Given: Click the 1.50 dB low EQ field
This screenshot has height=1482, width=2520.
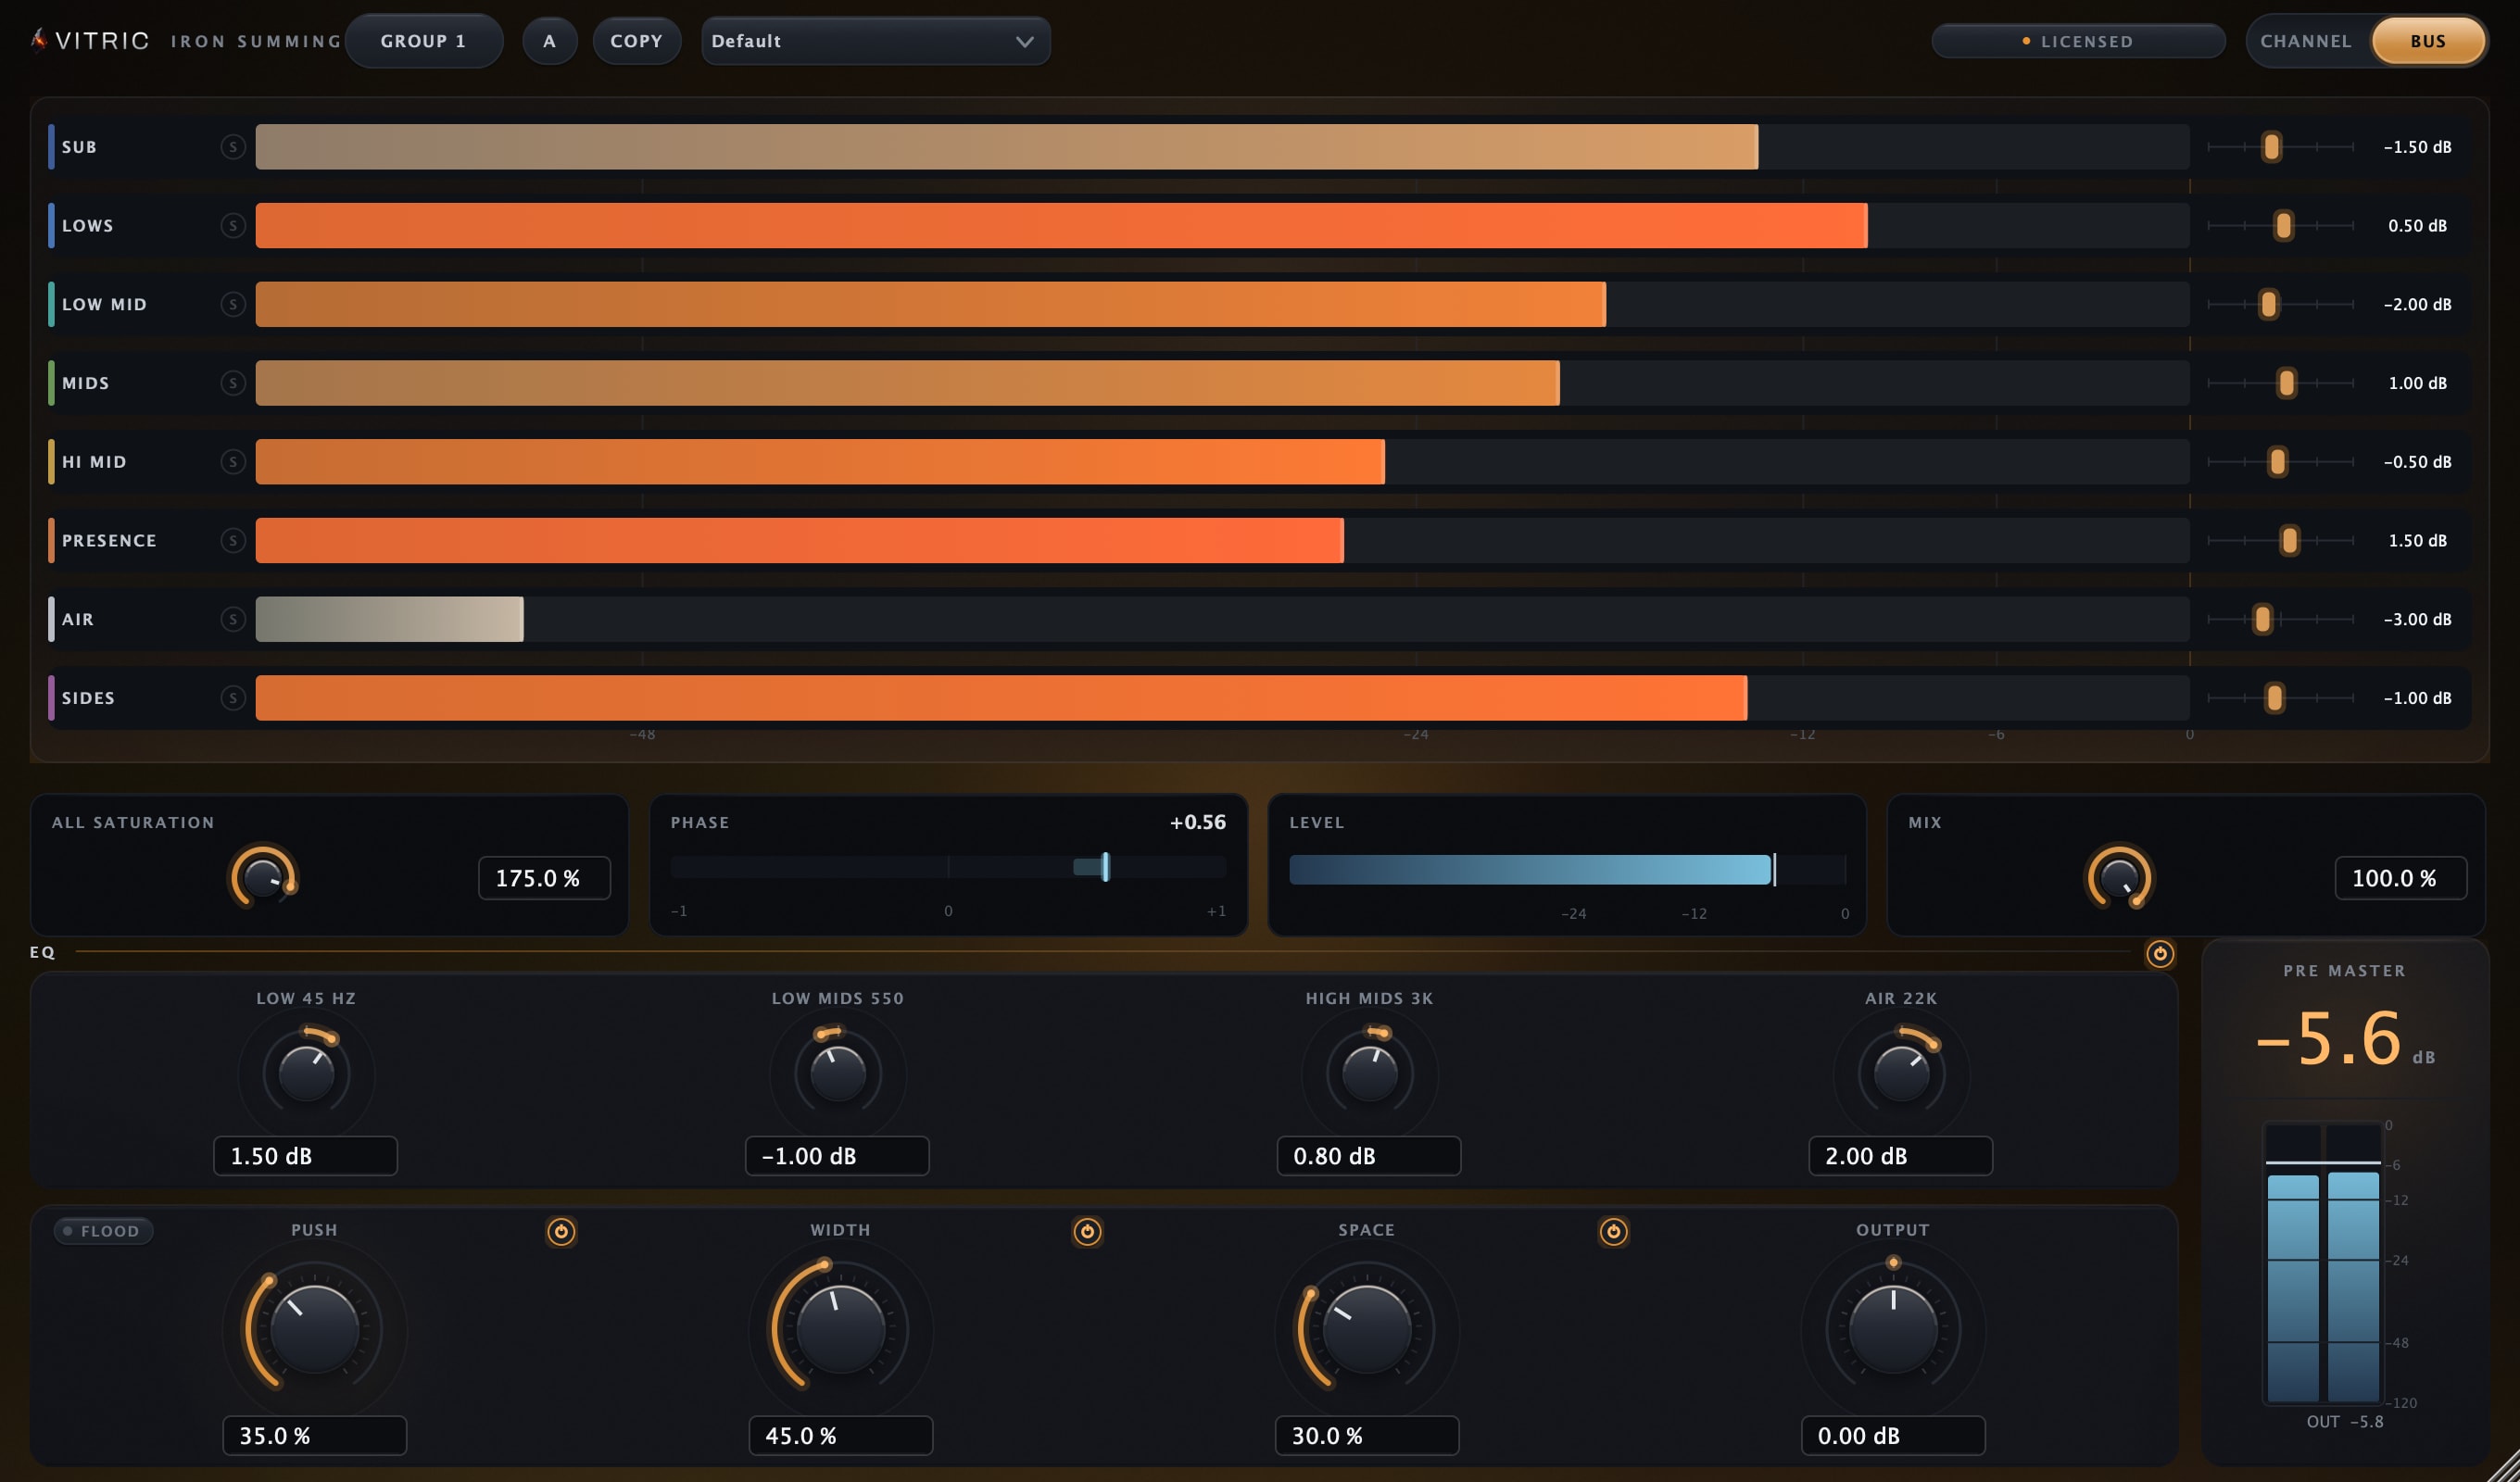Looking at the screenshot, I should coord(305,1156).
